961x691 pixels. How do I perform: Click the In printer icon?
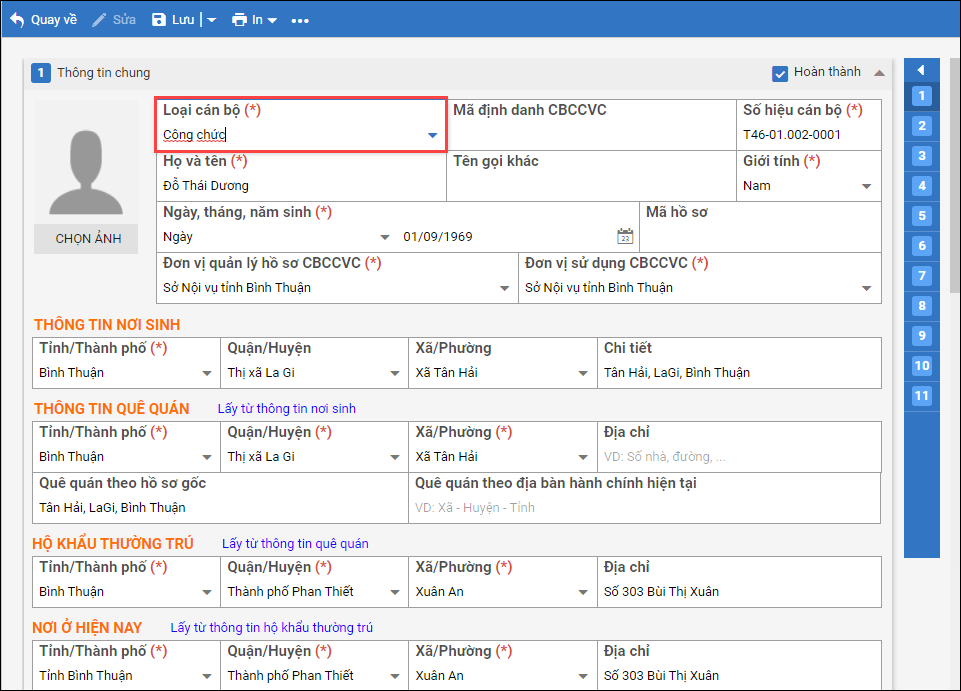coord(239,20)
